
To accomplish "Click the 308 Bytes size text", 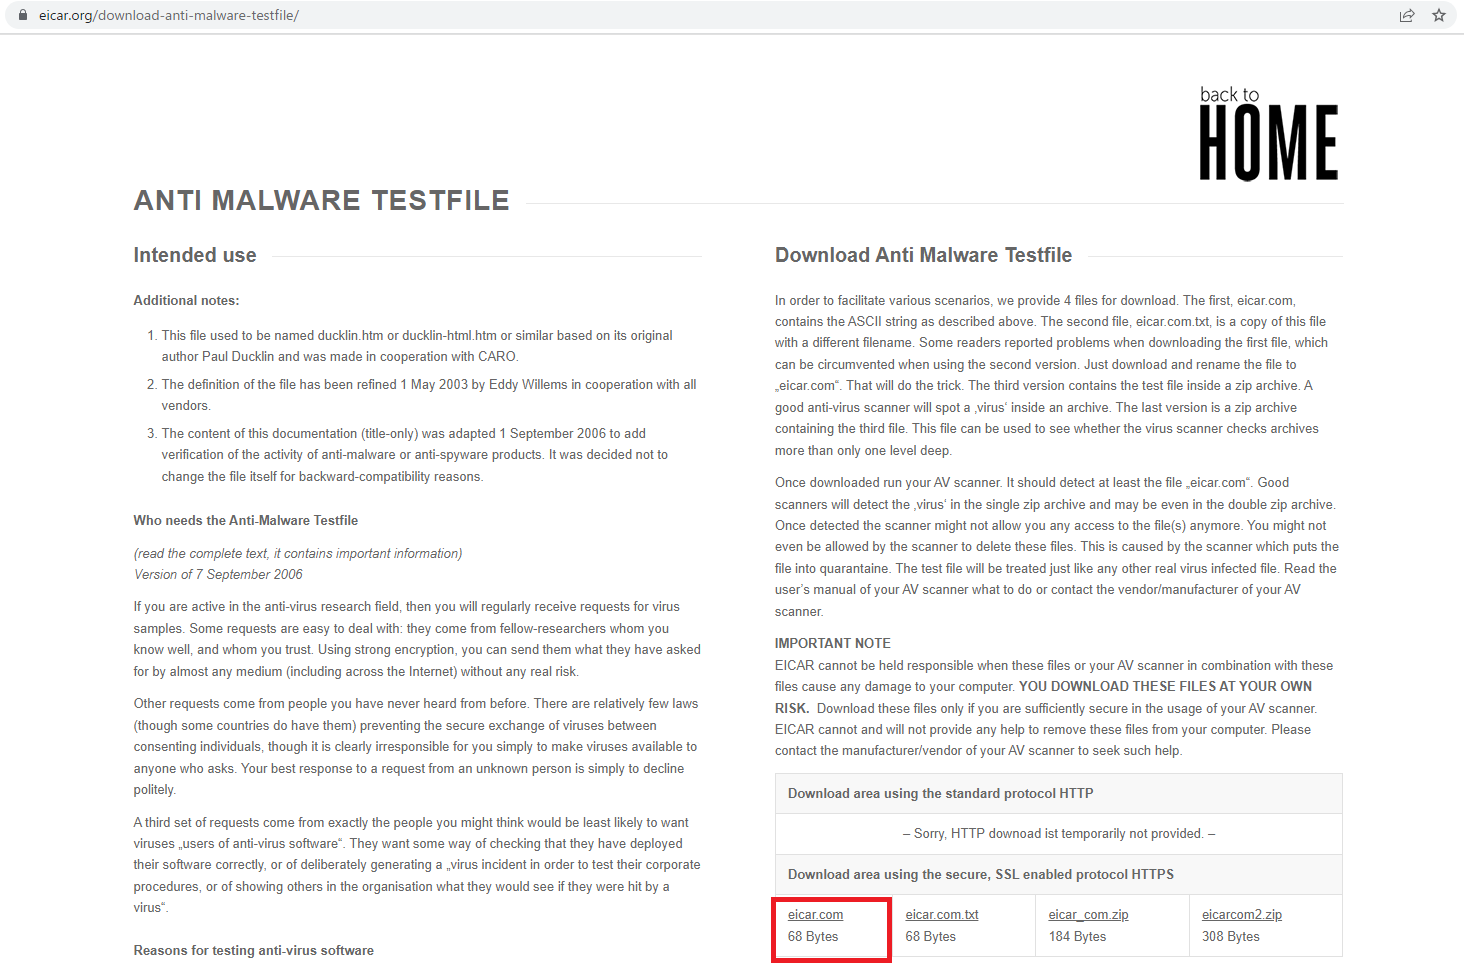I will click(1231, 937).
